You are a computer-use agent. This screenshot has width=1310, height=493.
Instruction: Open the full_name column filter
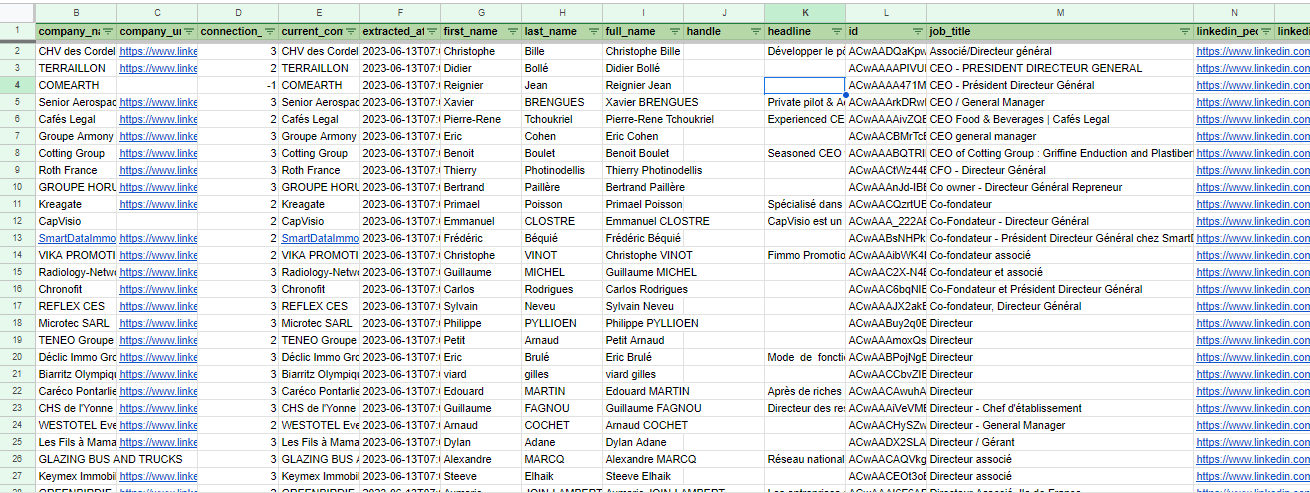tap(675, 31)
